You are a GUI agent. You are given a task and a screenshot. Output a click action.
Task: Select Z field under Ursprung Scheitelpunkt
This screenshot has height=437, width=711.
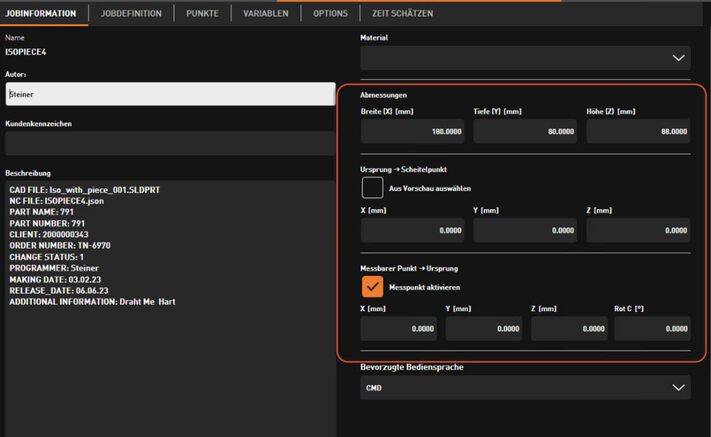click(x=638, y=230)
